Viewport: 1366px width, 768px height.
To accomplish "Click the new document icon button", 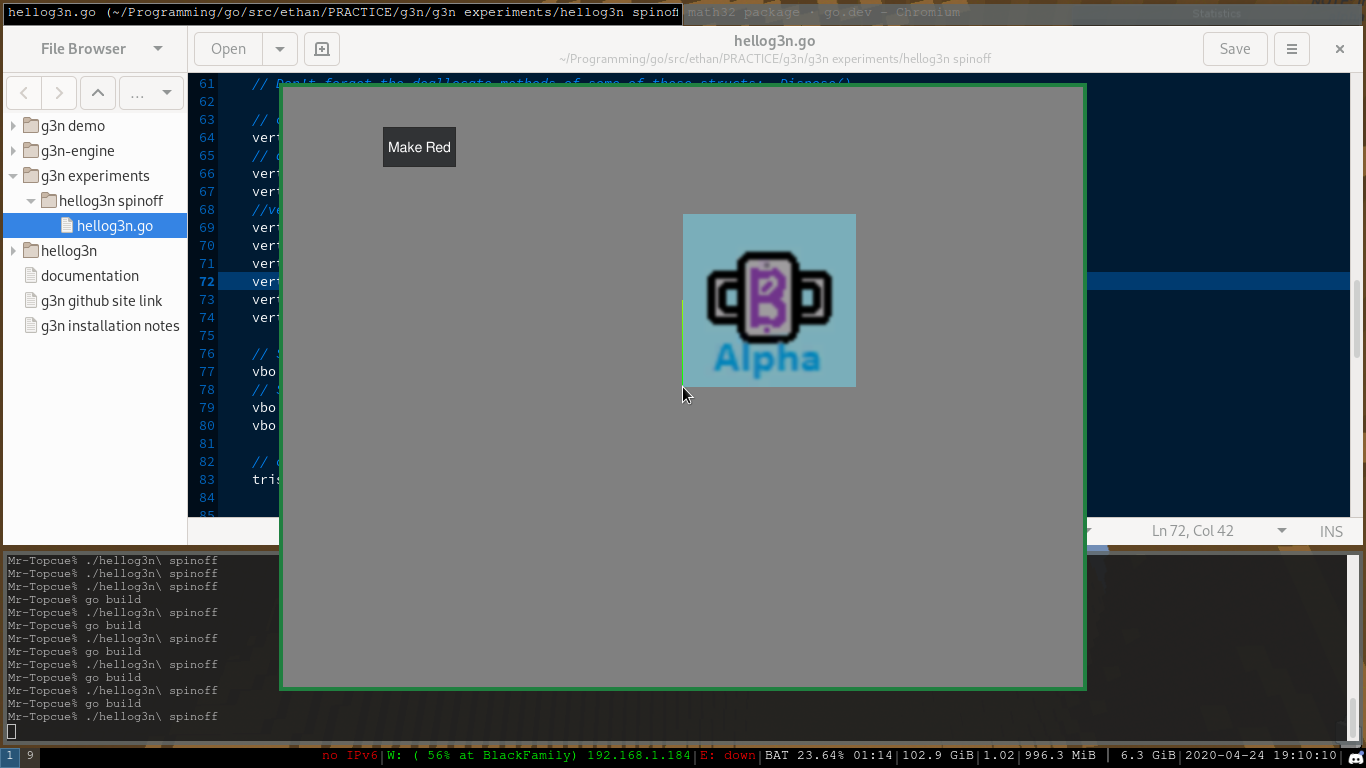I will (321, 49).
